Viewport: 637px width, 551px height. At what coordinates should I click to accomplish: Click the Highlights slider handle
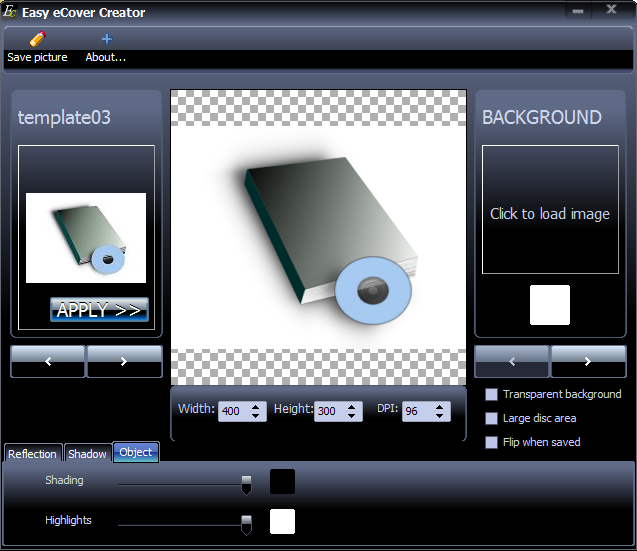[x=246, y=525]
